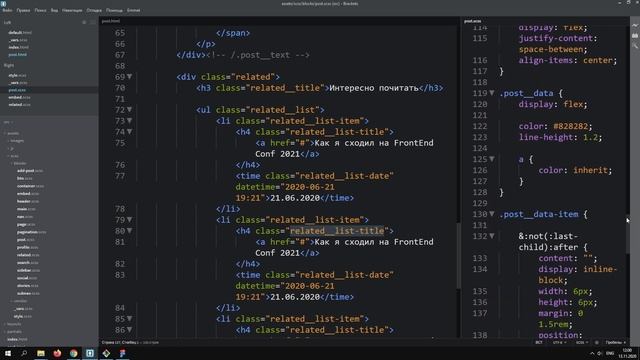Select post.html pane header

[111, 21]
